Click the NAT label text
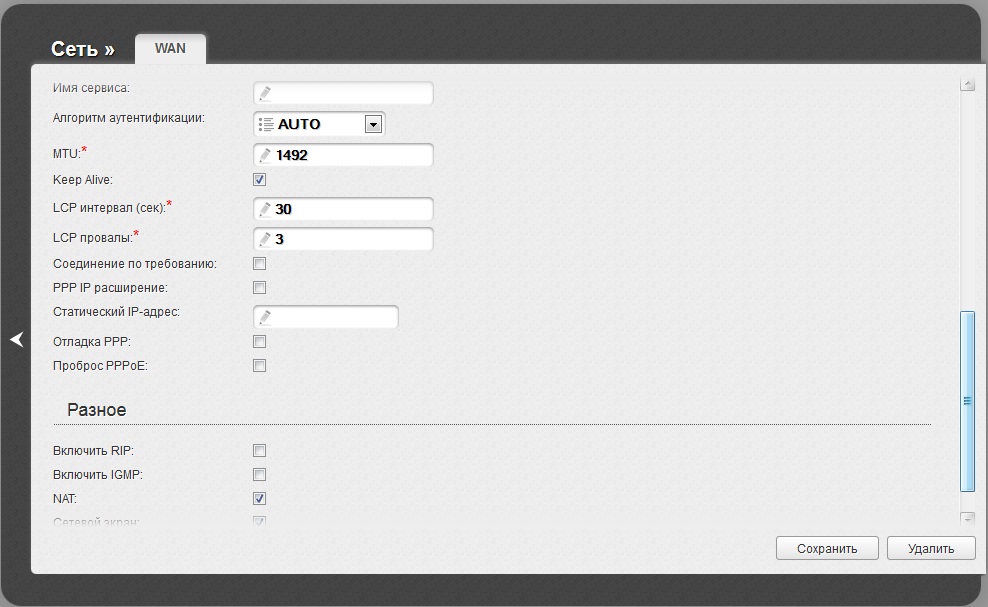The image size is (988, 607). click(x=65, y=499)
